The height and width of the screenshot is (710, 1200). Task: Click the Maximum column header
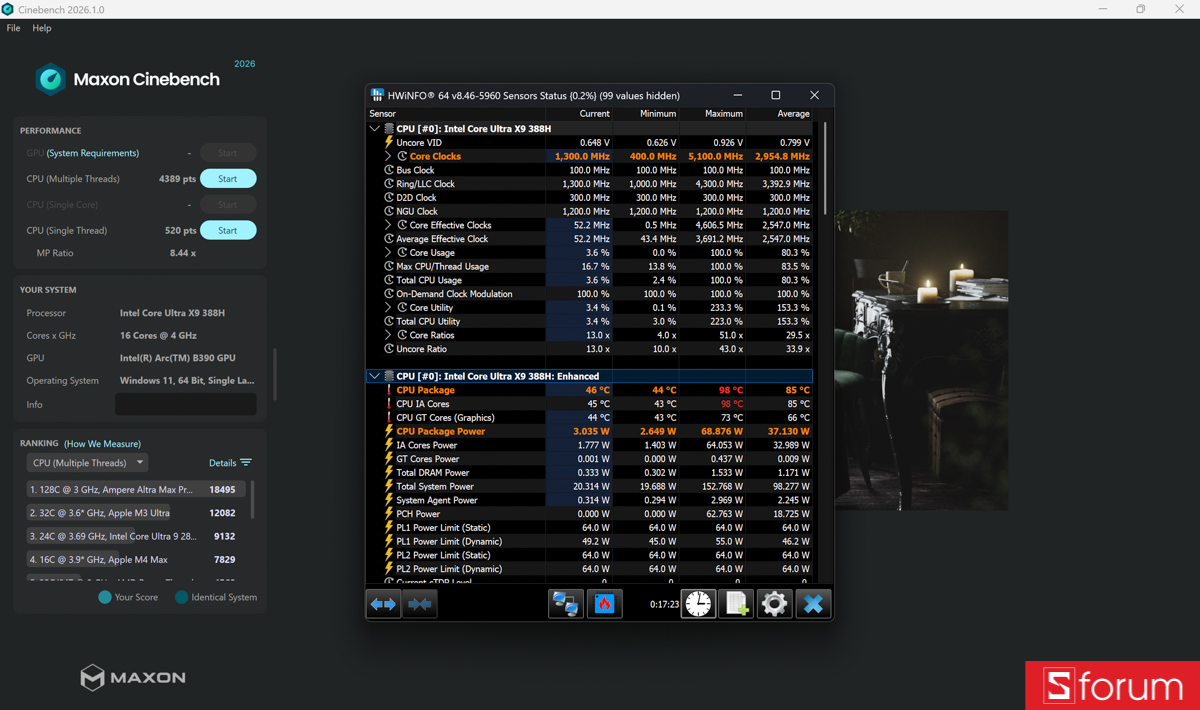click(724, 114)
